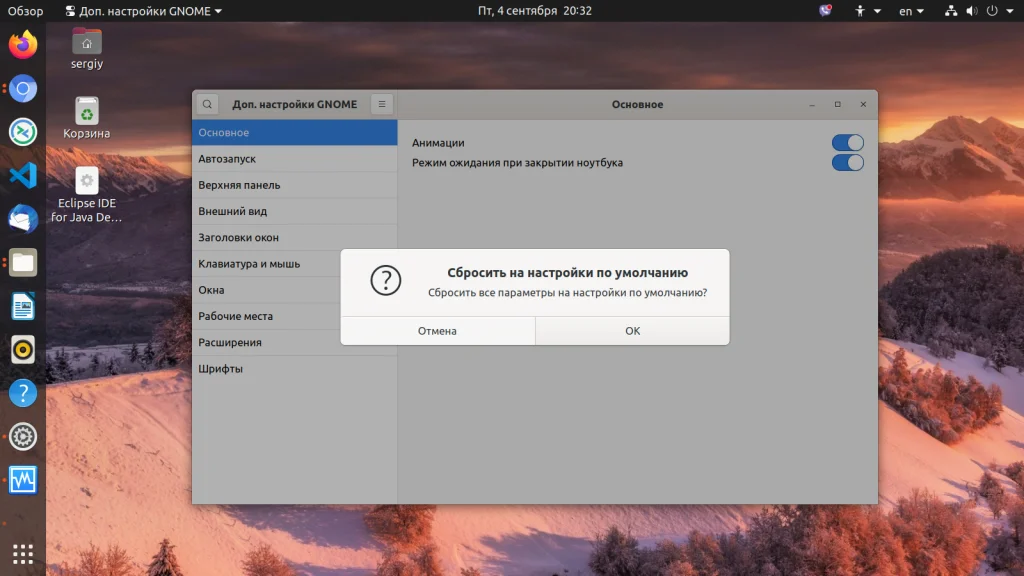
Task: Toggle suspend when laptop lid closed switch
Action: (x=848, y=163)
